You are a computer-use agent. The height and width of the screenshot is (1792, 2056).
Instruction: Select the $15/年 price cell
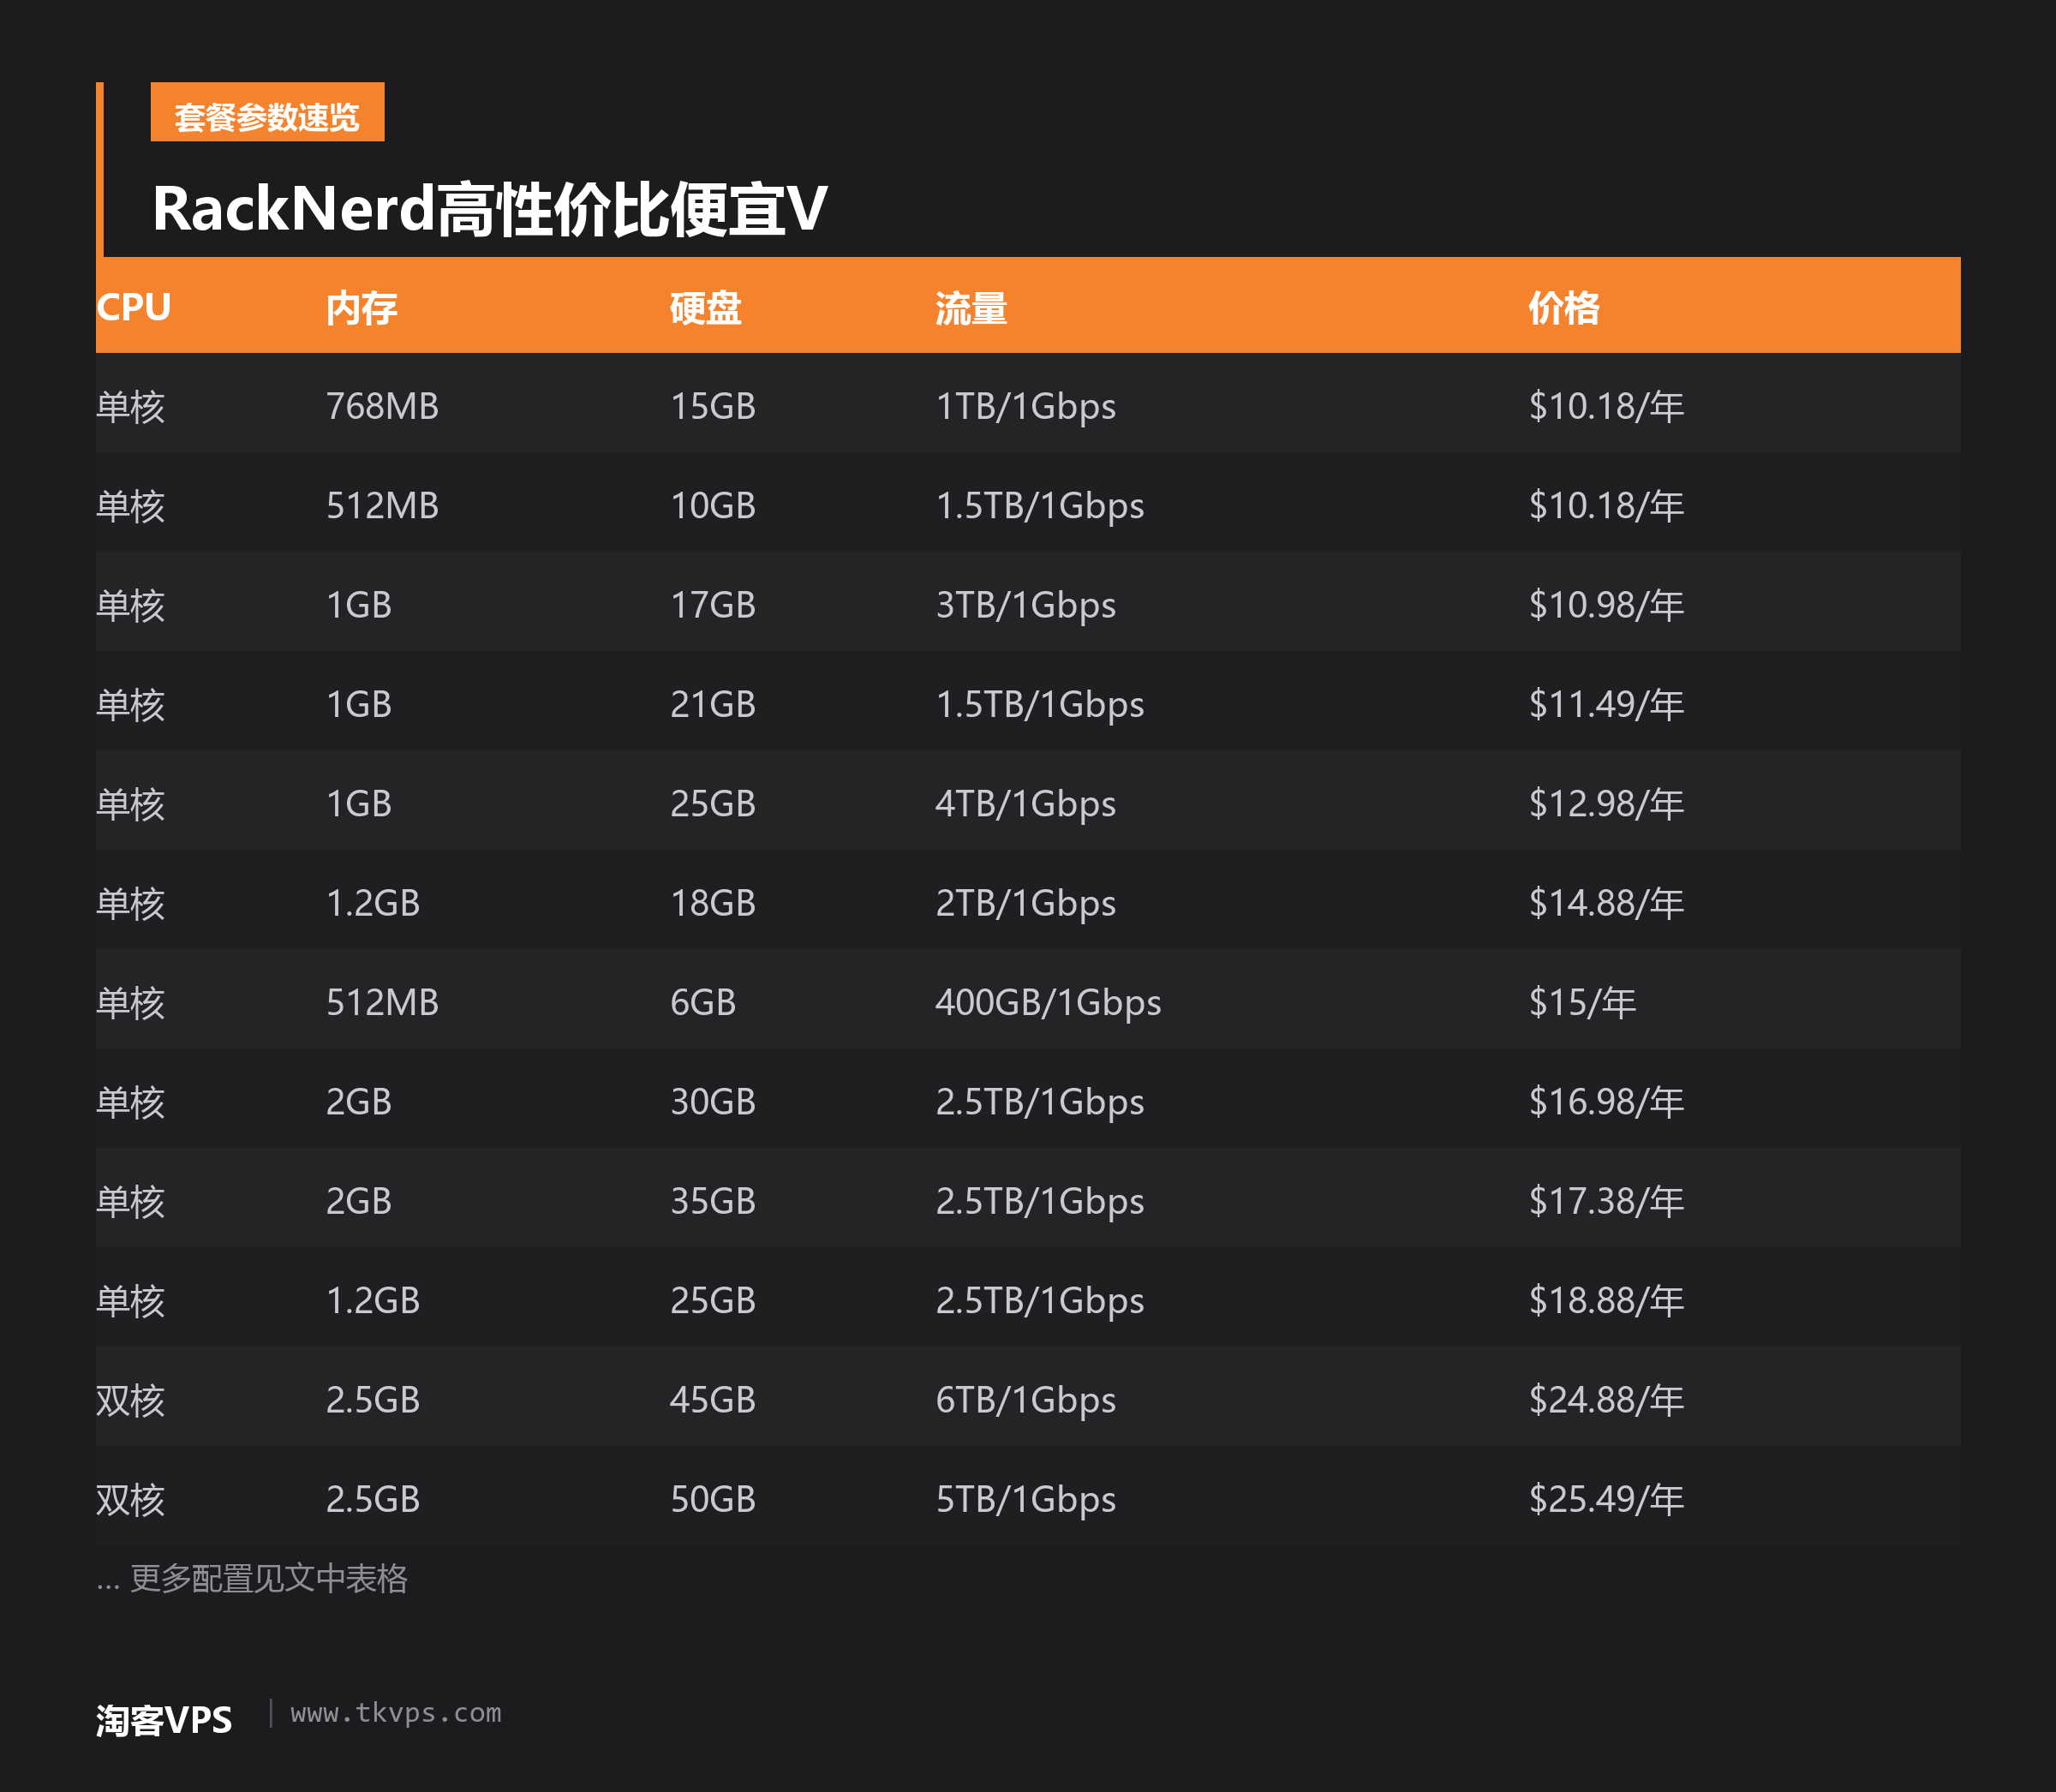click(x=1582, y=1002)
